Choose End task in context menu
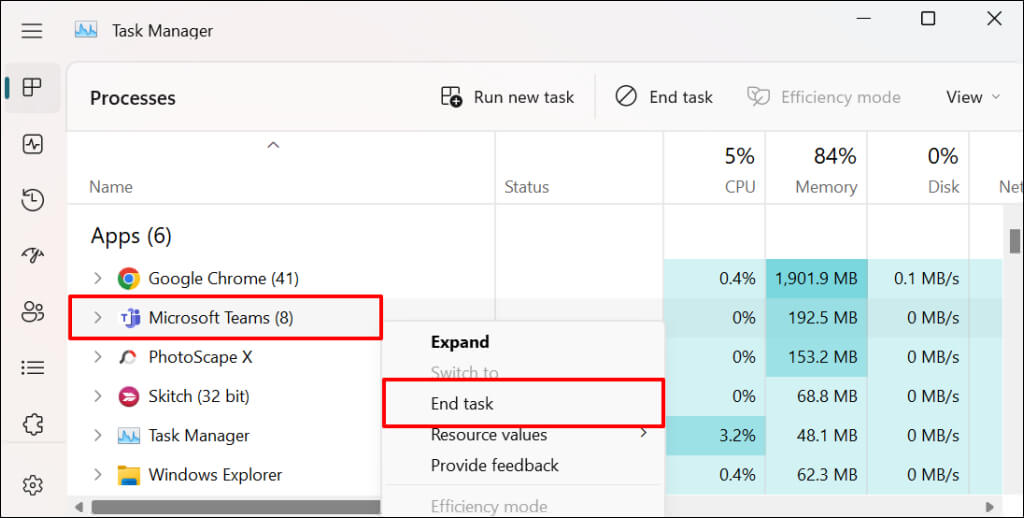This screenshot has height=518, width=1024. point(462,404)
